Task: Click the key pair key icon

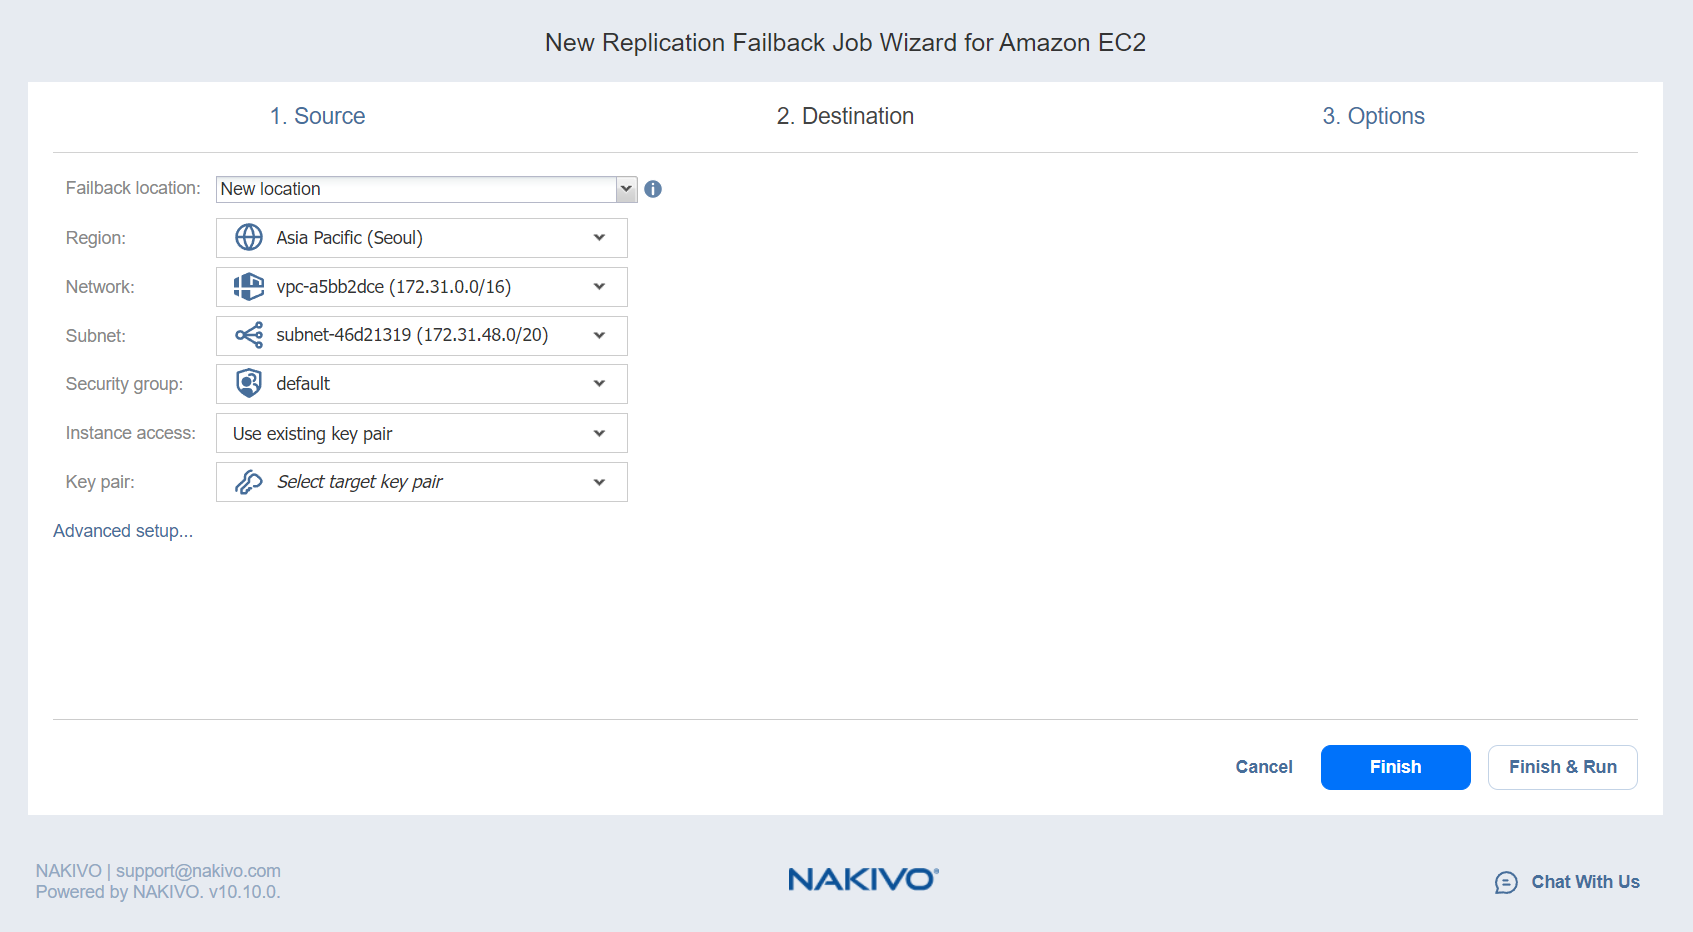Action: (249, 482)
